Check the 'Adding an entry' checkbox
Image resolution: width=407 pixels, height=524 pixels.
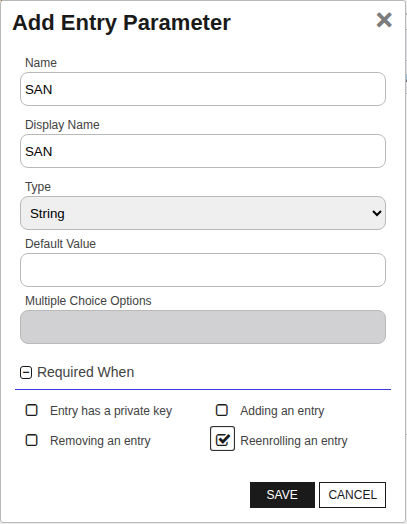(222, 410)
